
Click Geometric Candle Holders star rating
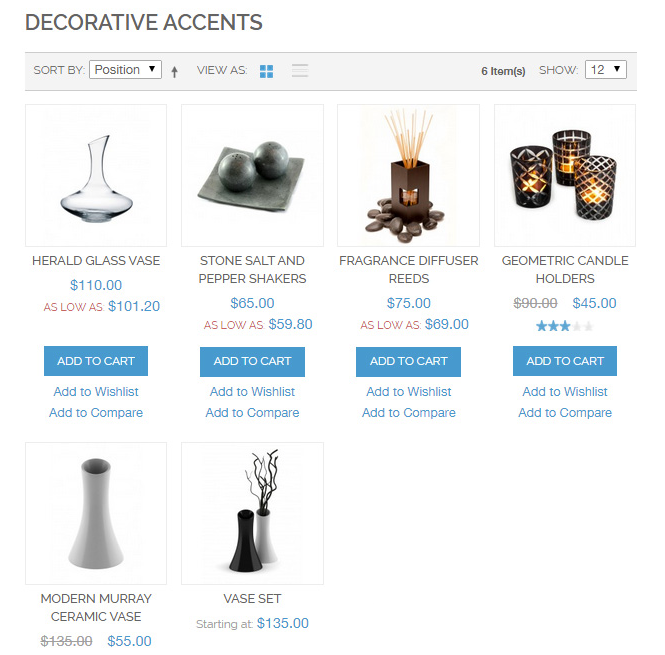coord(564,326)
